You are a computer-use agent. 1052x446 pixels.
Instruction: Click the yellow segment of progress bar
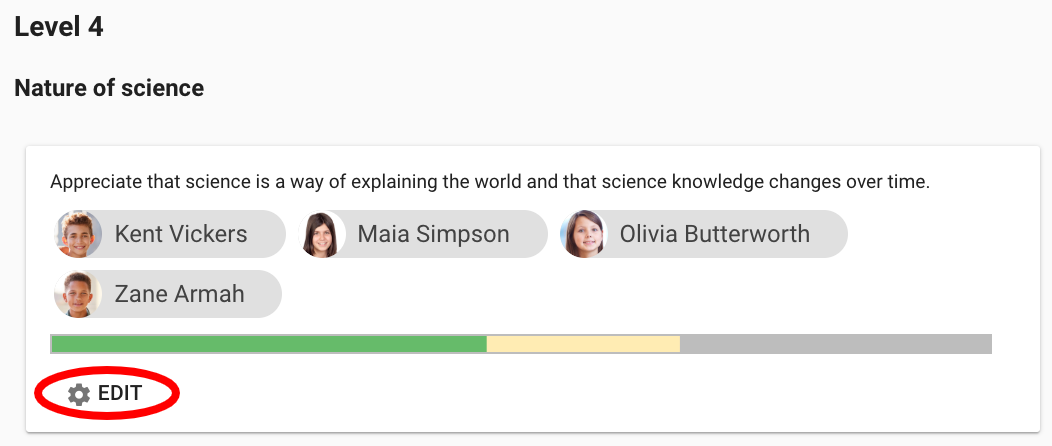tap(583, 344)
